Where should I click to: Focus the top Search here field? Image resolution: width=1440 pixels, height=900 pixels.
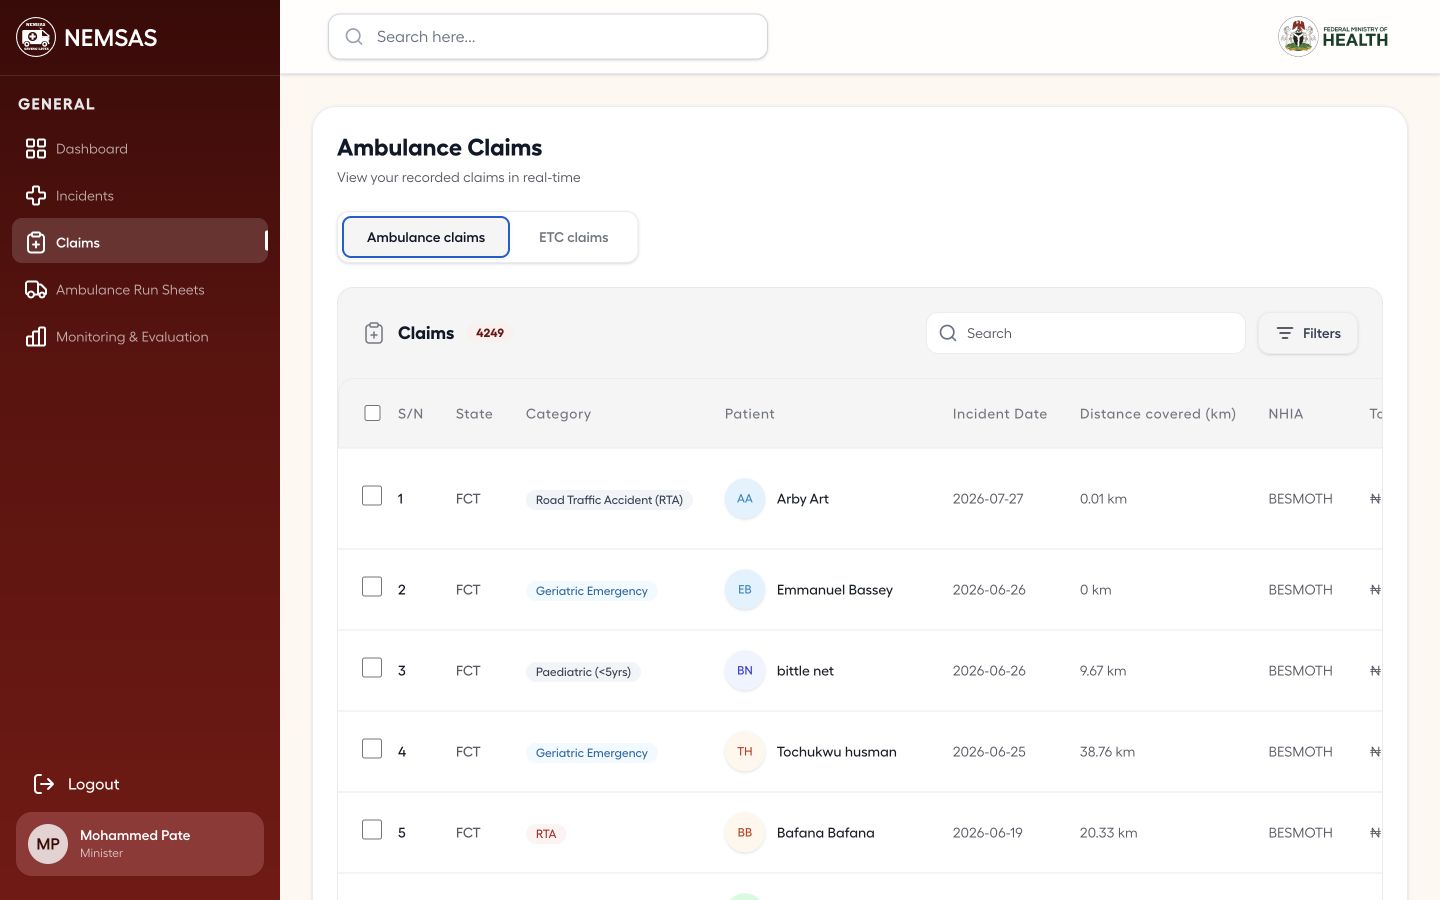tap(548, 37)
